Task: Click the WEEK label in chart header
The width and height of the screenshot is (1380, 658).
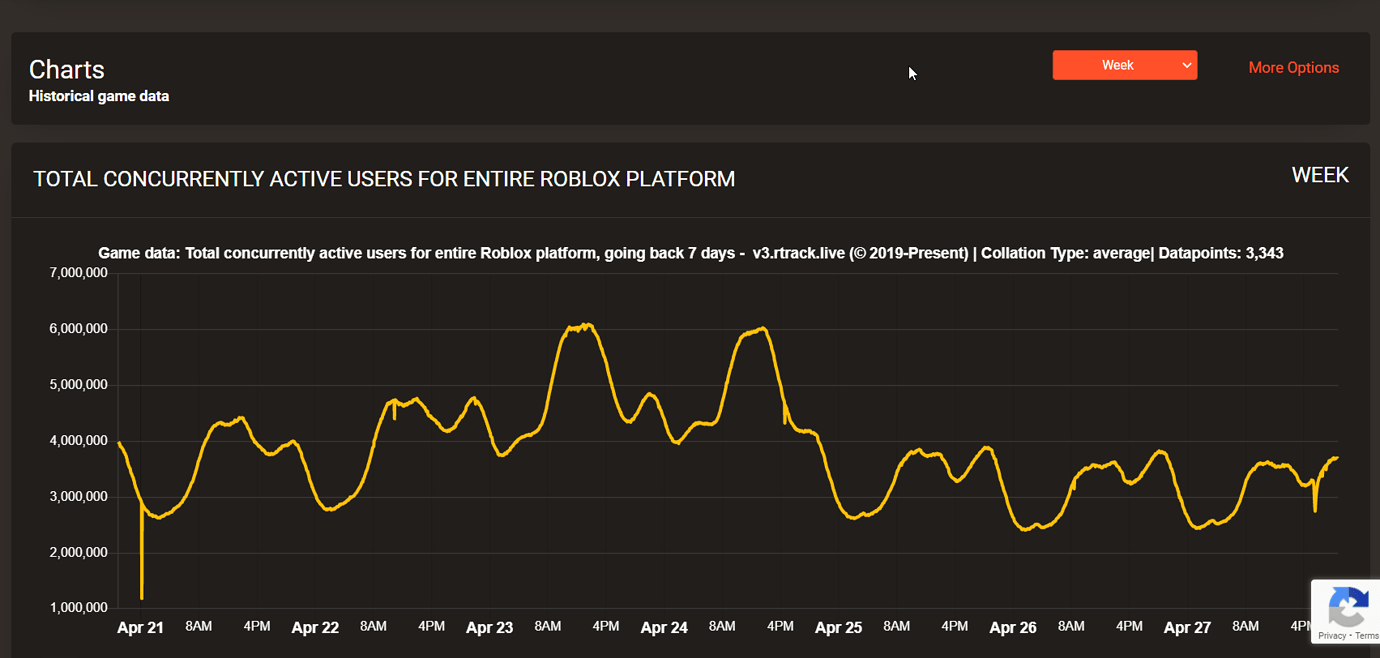Action: (x=1320, y=176)
